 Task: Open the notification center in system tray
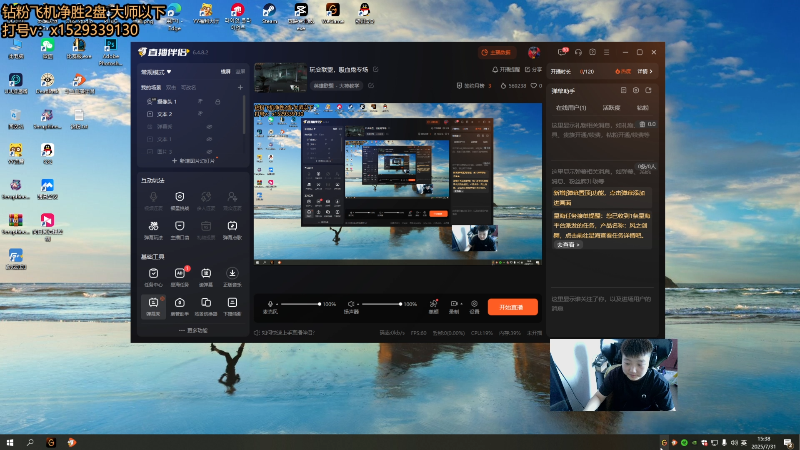coord(789,442)
